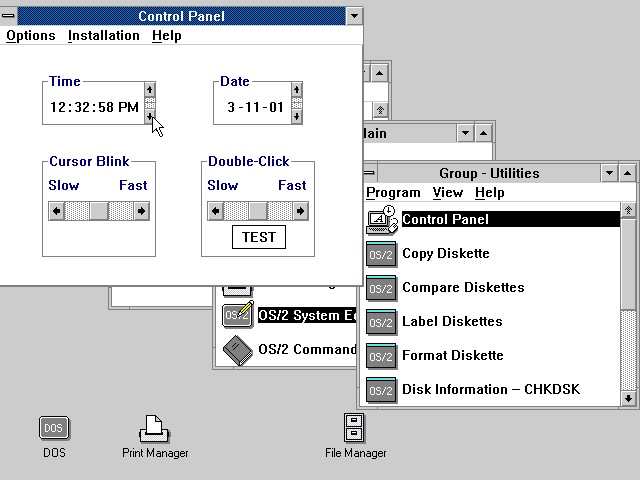The image size is (640, 480).
Task: Click the Double-Click TEST button
Action: (259, 237)
